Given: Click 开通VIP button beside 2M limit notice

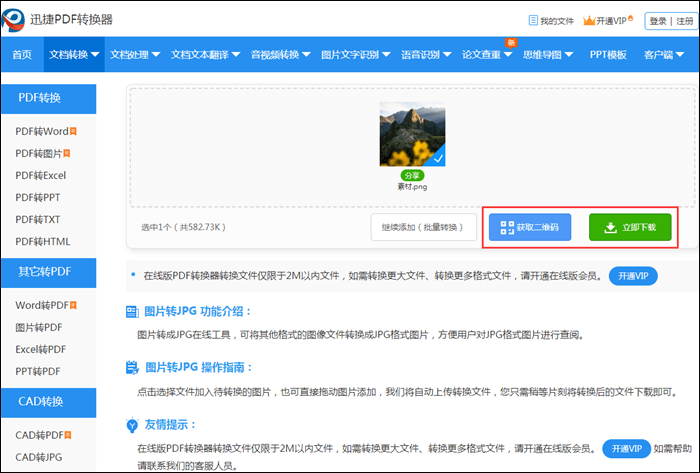Looking at the screenshot, I should click(633, 276).
